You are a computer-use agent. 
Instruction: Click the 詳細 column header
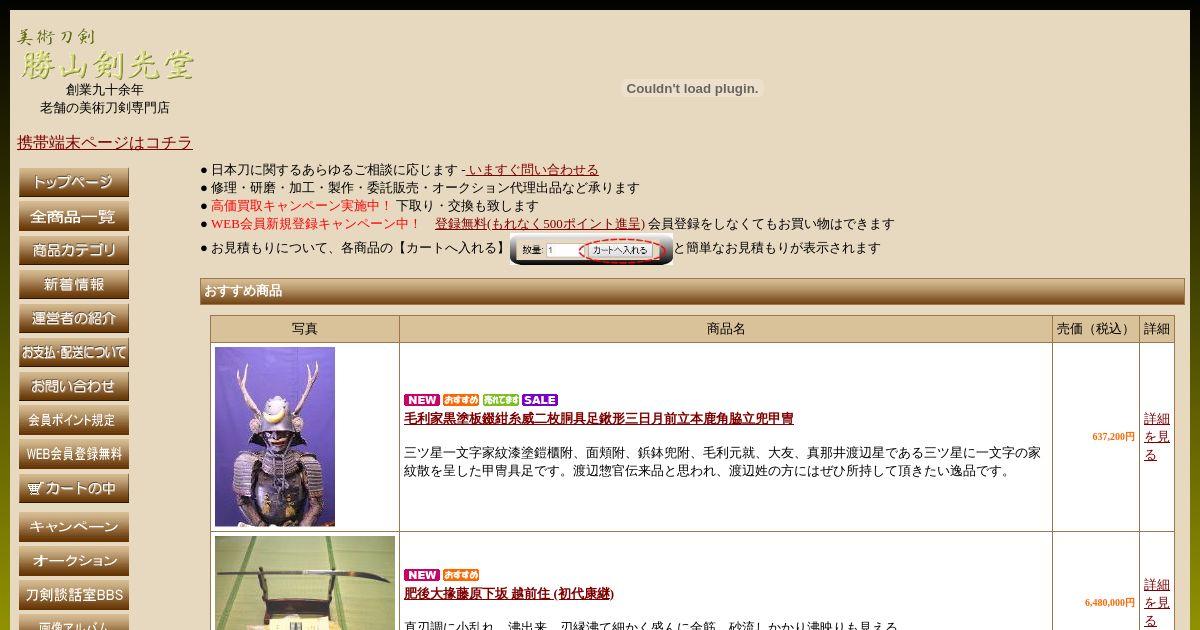pyautogui.click(x=1157, y=329)
